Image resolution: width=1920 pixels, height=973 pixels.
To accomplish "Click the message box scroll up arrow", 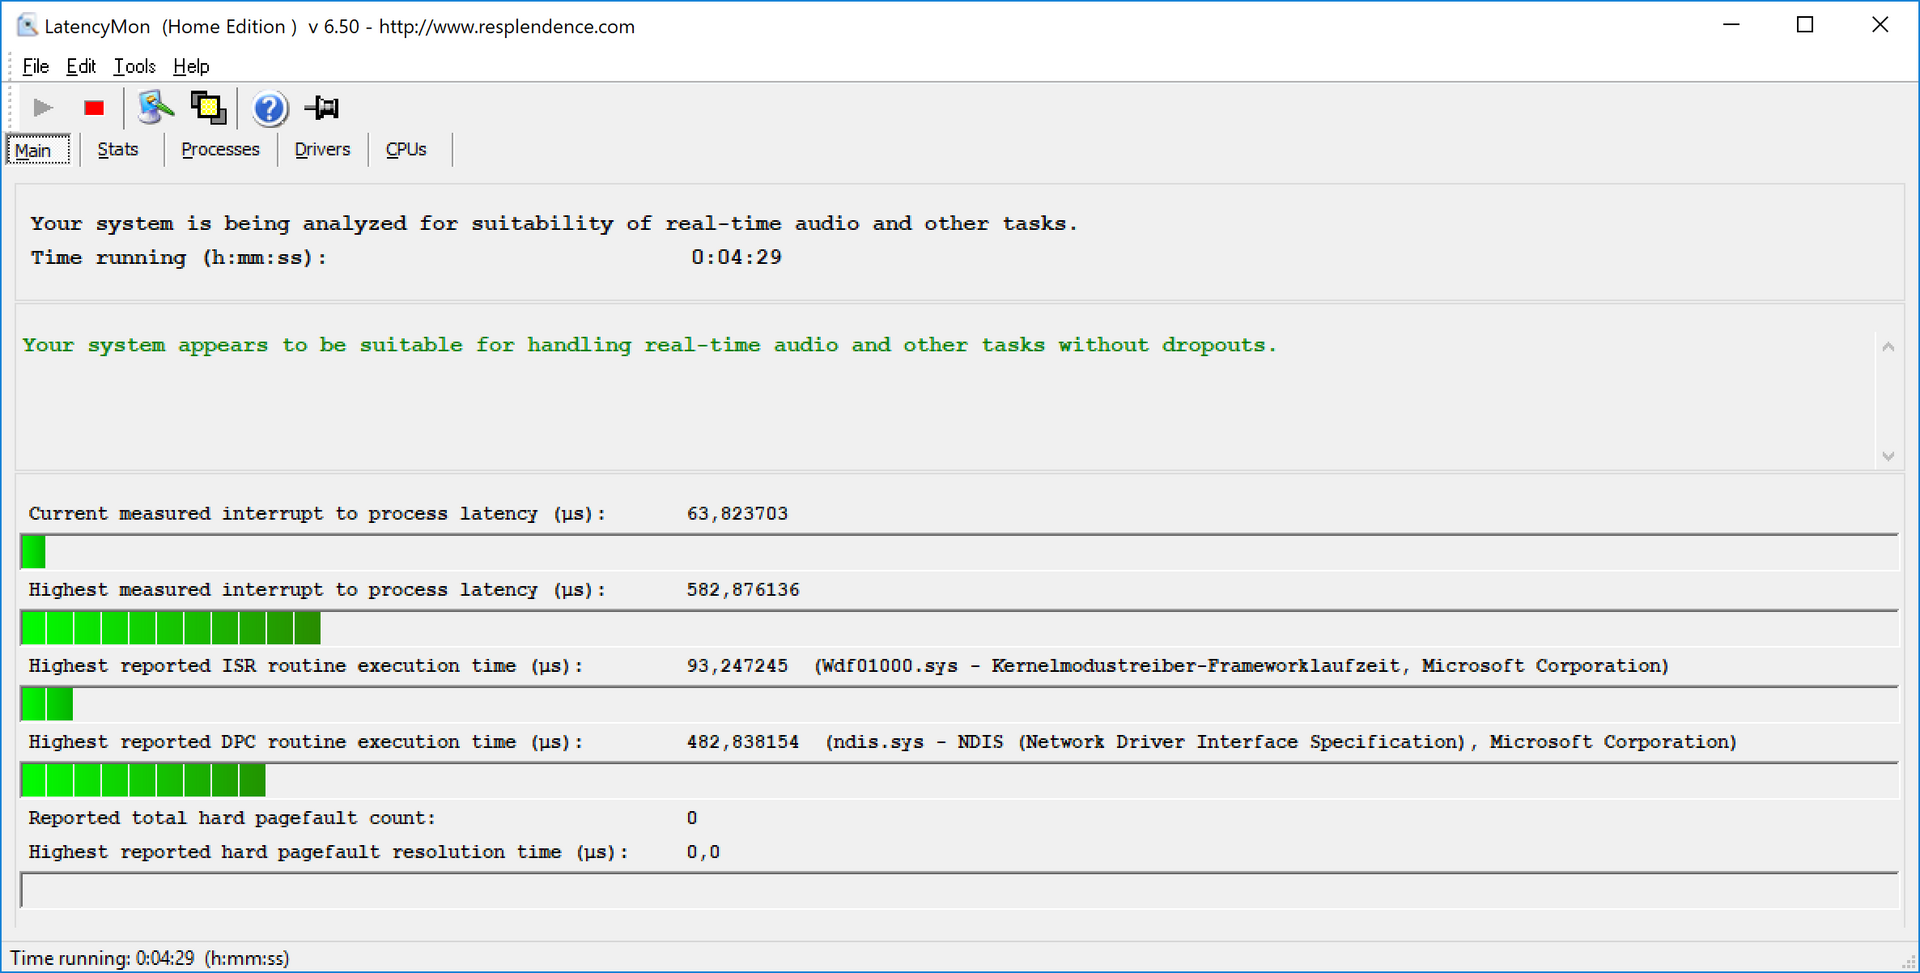I will pyautogui.click(x=1888, y=347).
